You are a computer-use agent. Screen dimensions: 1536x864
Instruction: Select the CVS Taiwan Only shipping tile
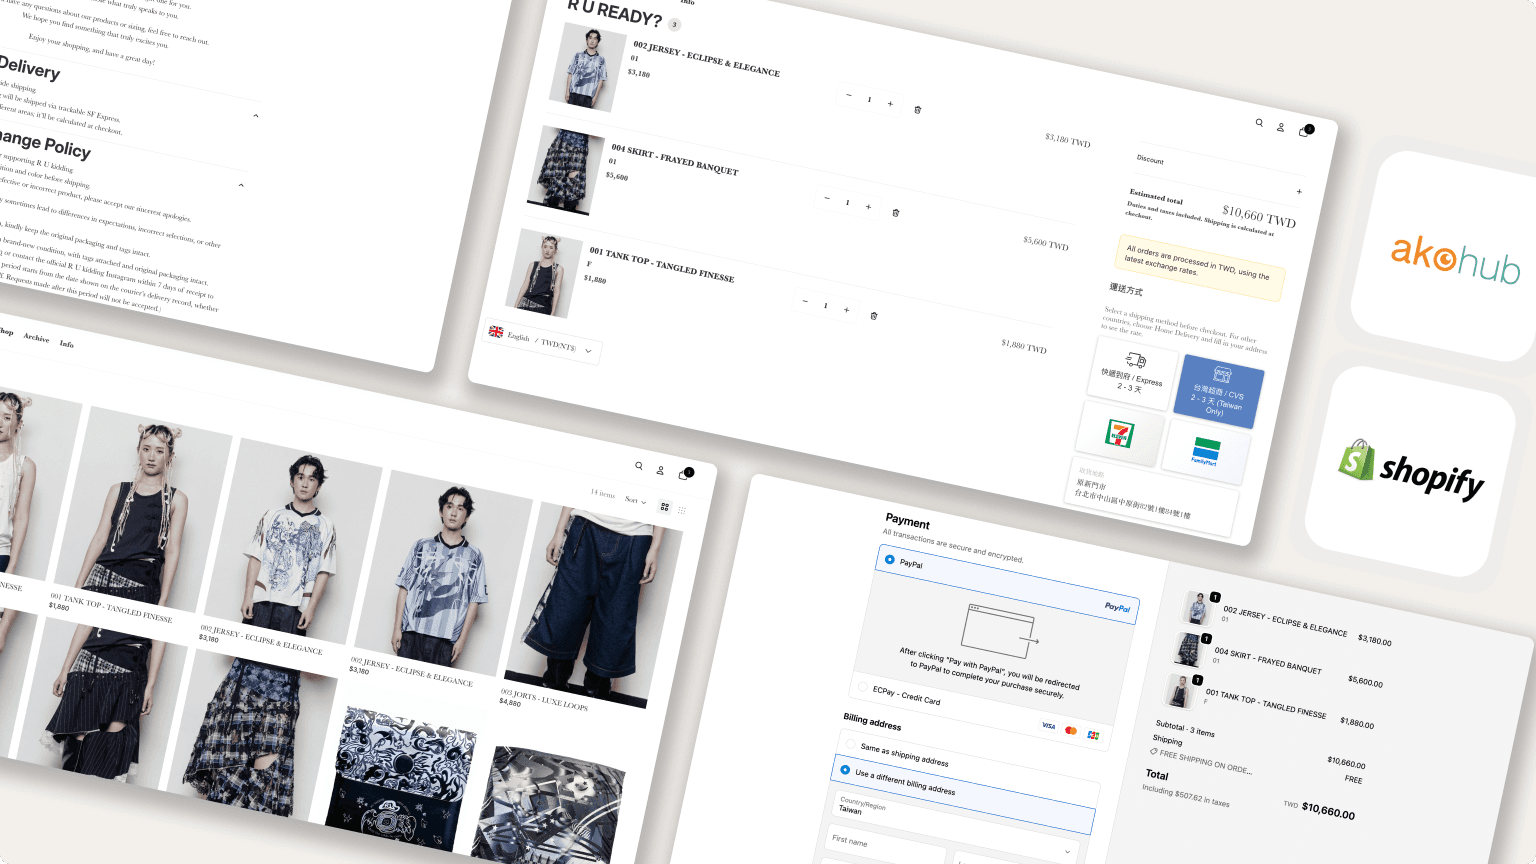pyautogui.click(x=1218, y=392)
